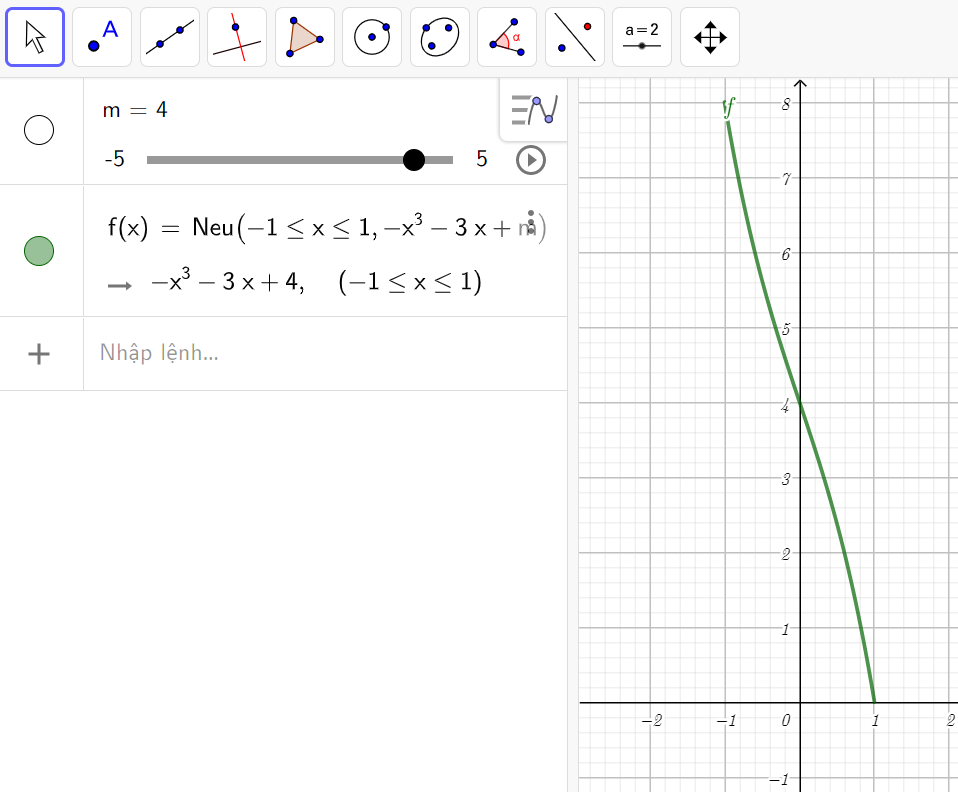958x792 pixels.
Task: Click the plus button to add input
Action: click(39, 353)
